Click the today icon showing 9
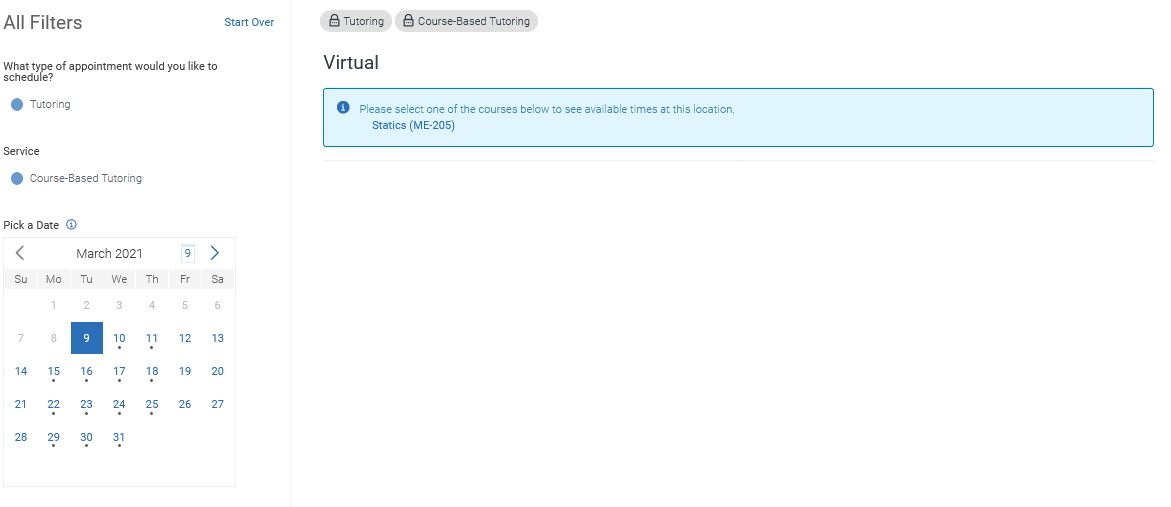The height and width of the screenshot is (507, 1171). 187,253
